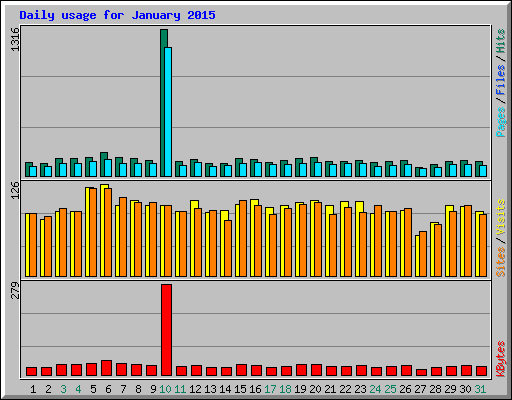The width and height of the screenshot is (512, 400).
Task: Click day label 26 on the x-axis
Action: [405, 389]
